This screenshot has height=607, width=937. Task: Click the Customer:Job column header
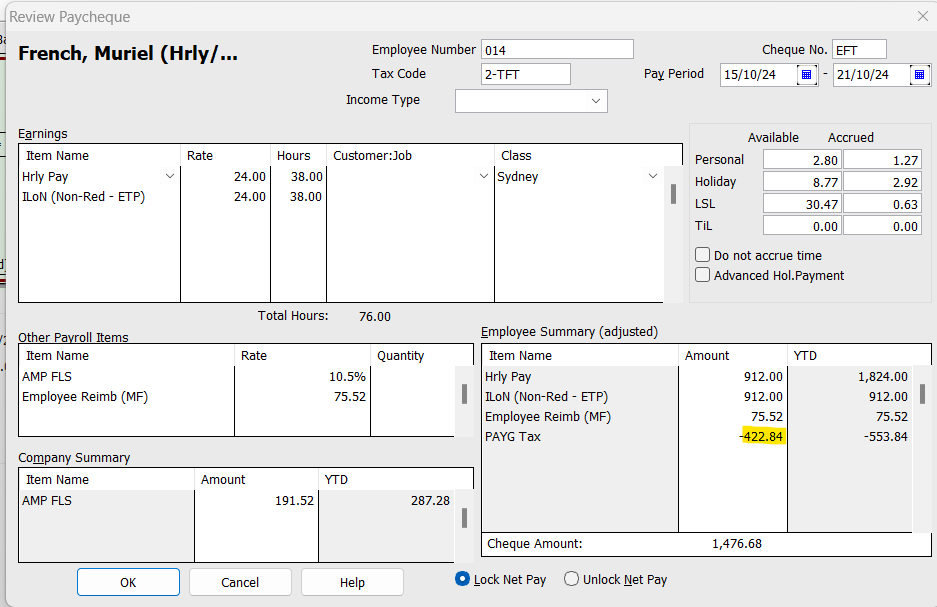(x=372, y=155)
